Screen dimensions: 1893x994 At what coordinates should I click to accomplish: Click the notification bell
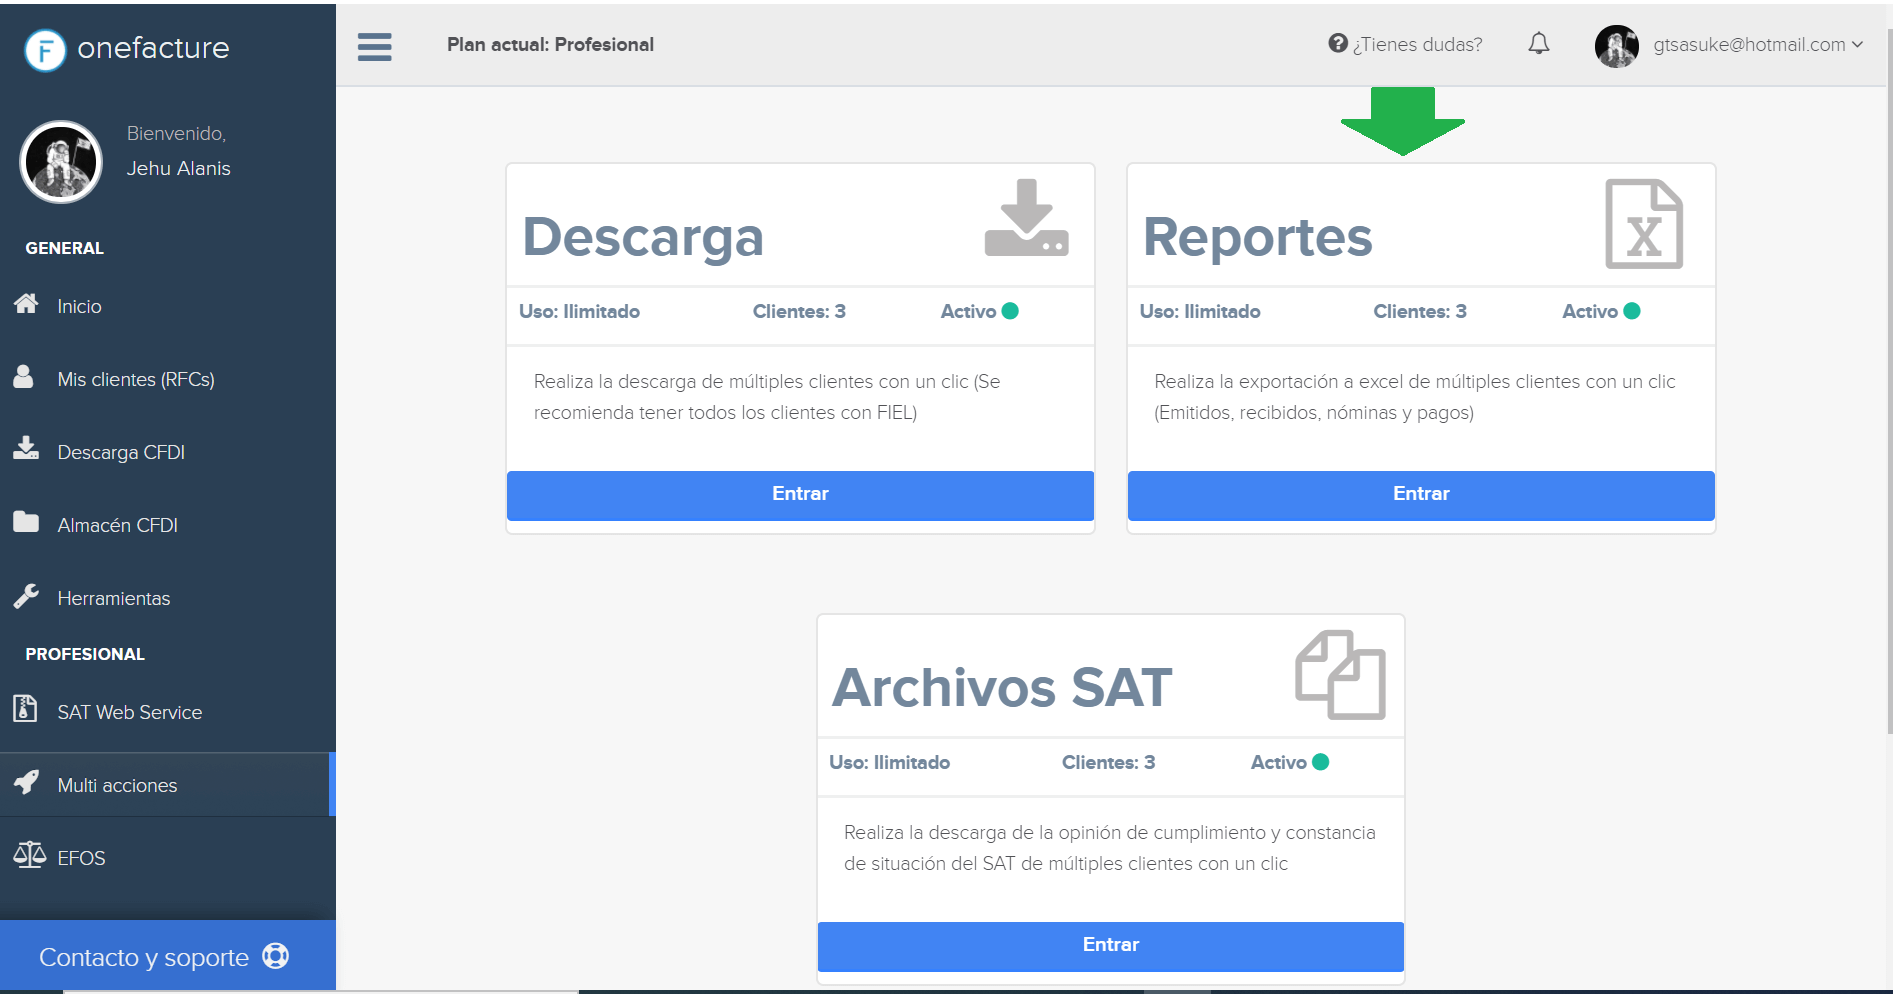[1539, 44]
